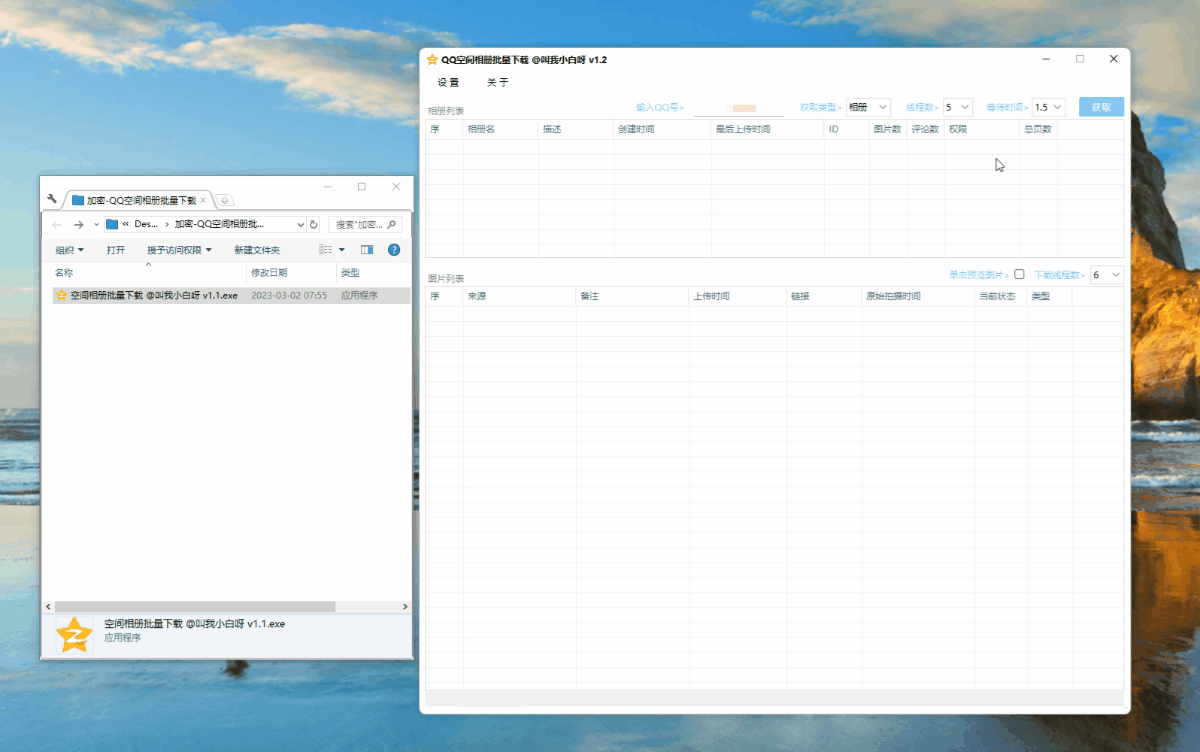Click the refresh icon beside the address bar
The width and height of the screenshot is (1200, 752).
314,225
